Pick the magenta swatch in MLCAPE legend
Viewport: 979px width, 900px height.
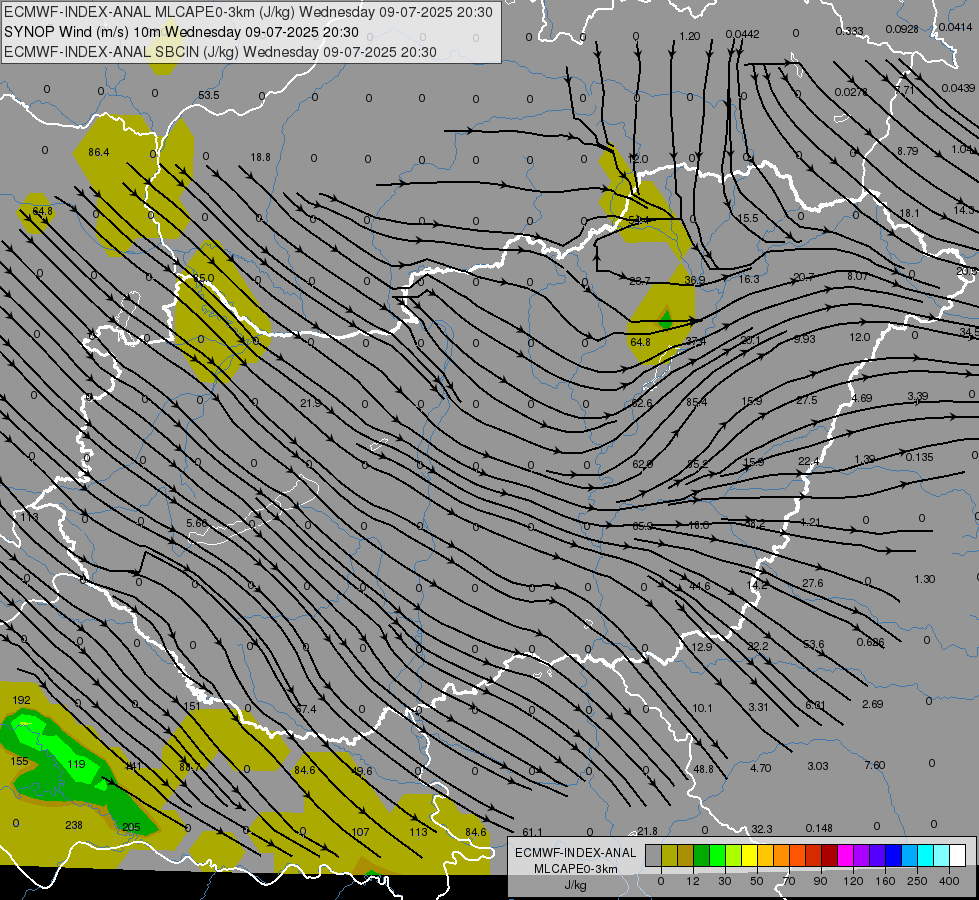[x=845, y=855]
